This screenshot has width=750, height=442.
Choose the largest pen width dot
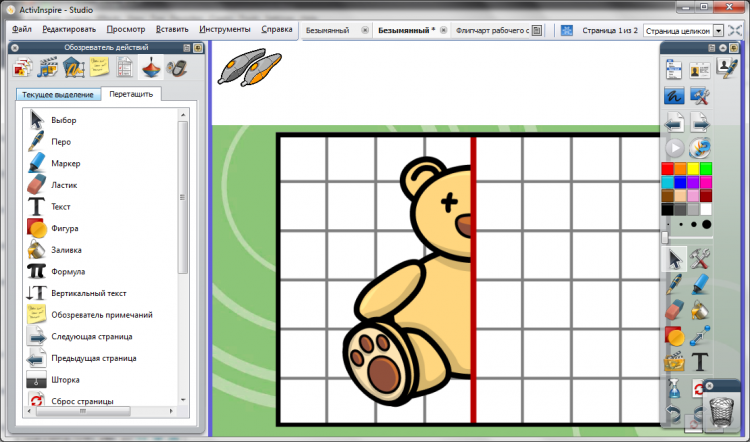pos(706,224)
